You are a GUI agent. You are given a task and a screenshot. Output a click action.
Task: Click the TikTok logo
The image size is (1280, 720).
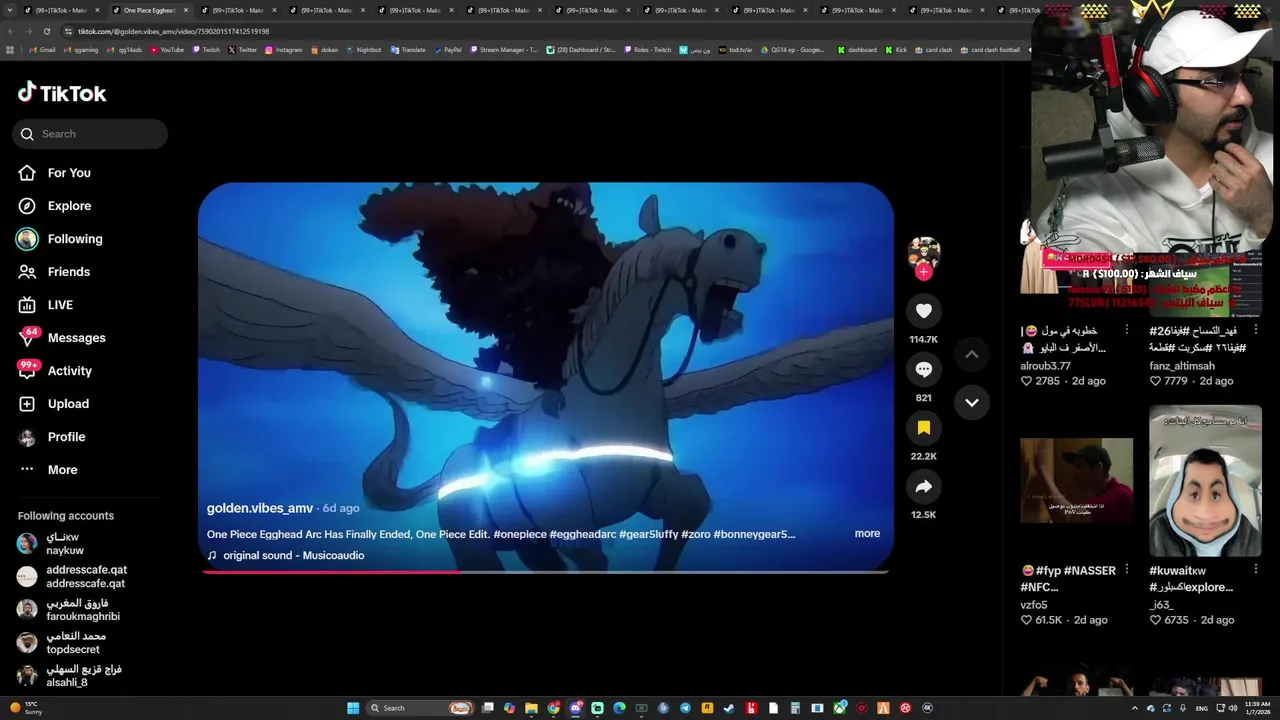point(62,93)
